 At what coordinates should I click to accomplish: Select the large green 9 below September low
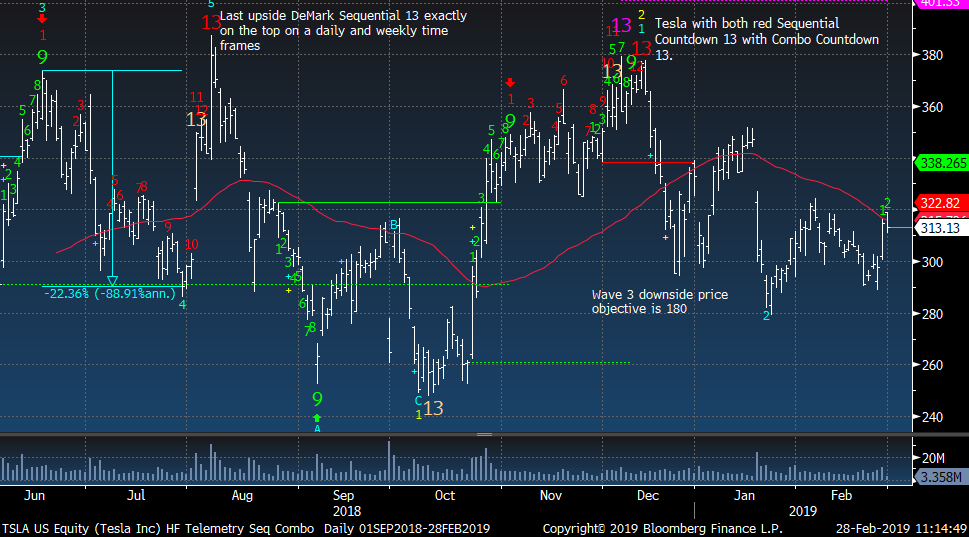[318, 399]
